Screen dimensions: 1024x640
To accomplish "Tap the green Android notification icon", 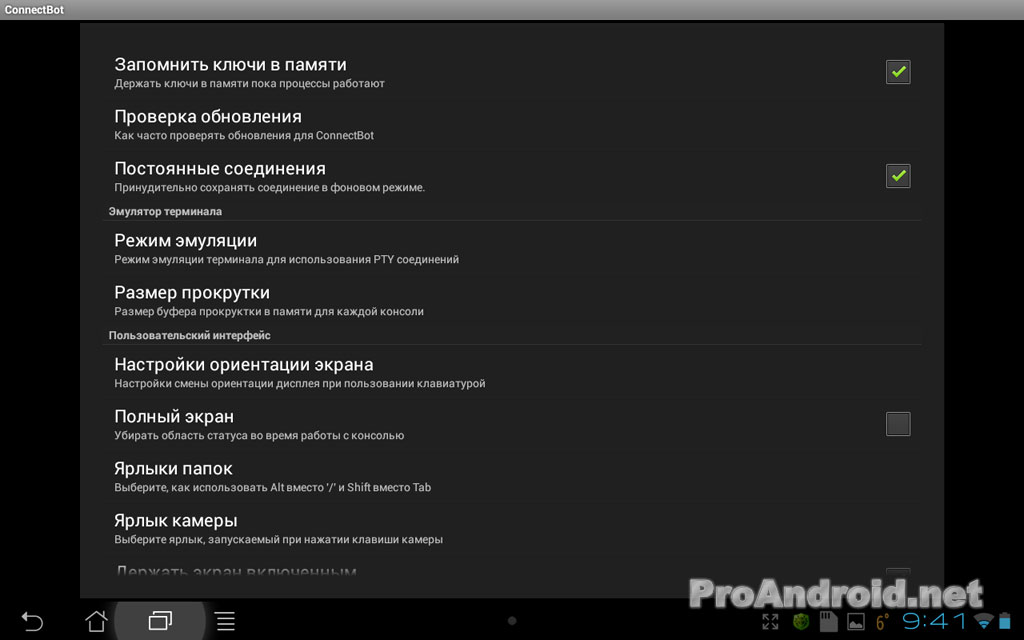I will pyautogui.click(x=801, y=622).
